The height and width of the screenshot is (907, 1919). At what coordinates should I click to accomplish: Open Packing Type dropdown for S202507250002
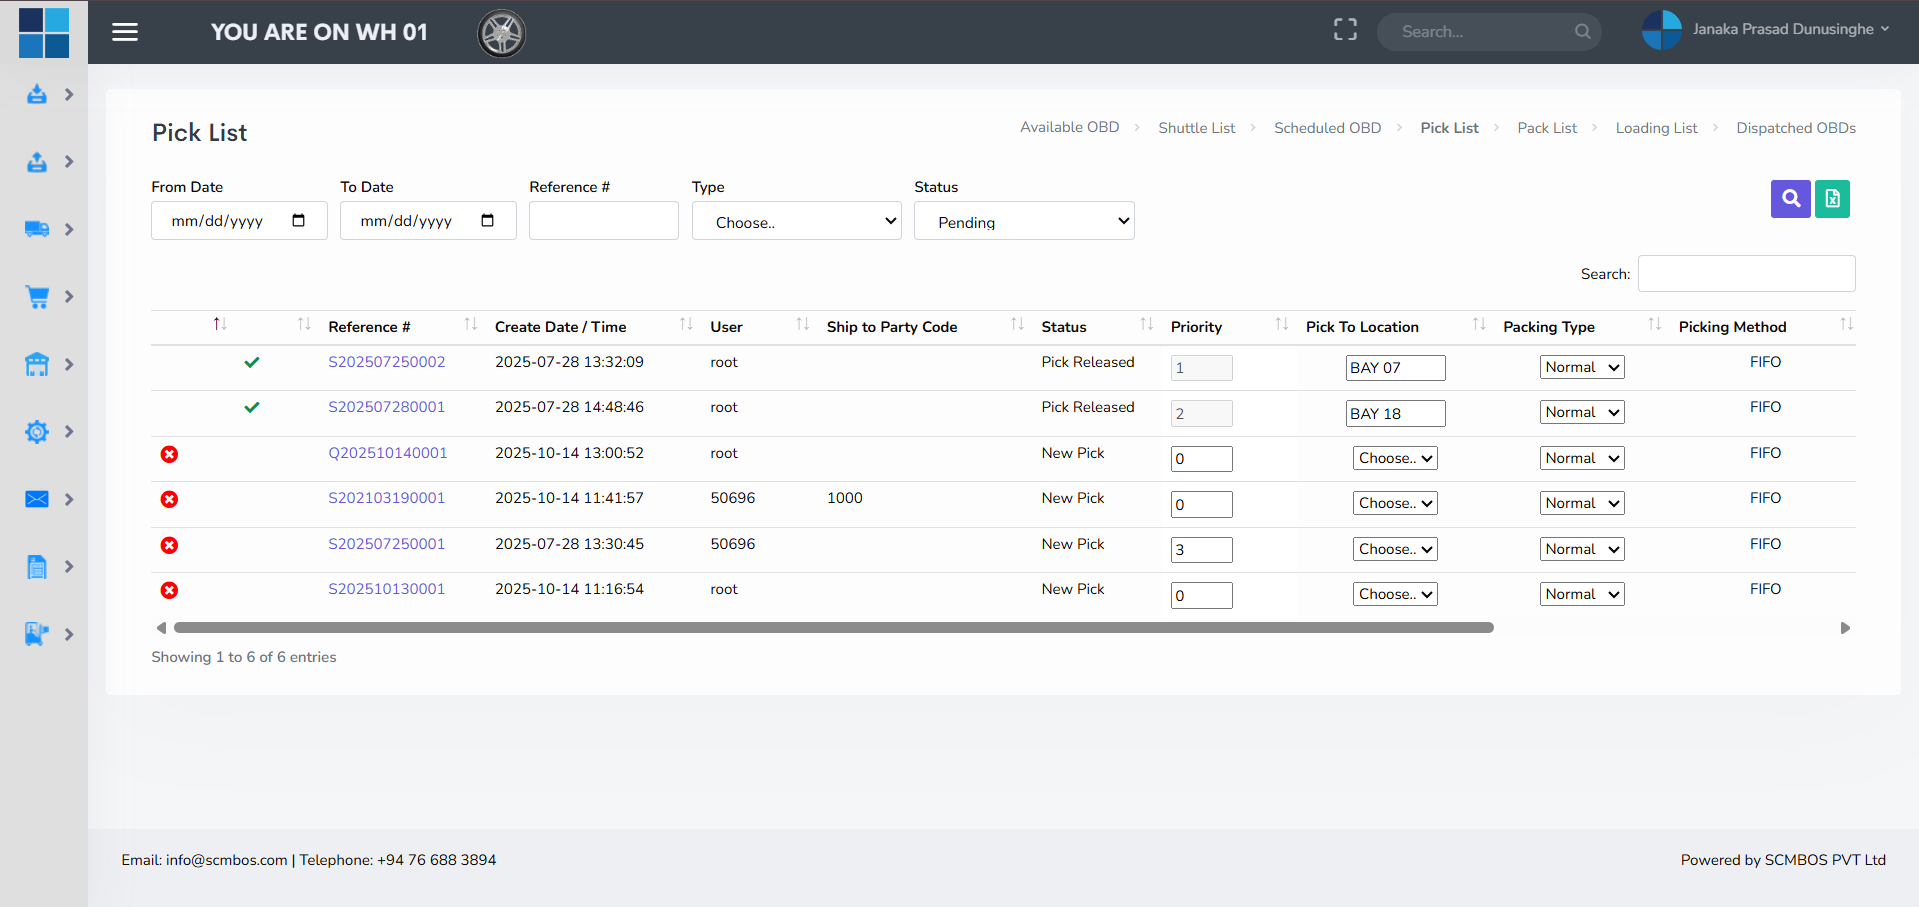[1582, 367]
